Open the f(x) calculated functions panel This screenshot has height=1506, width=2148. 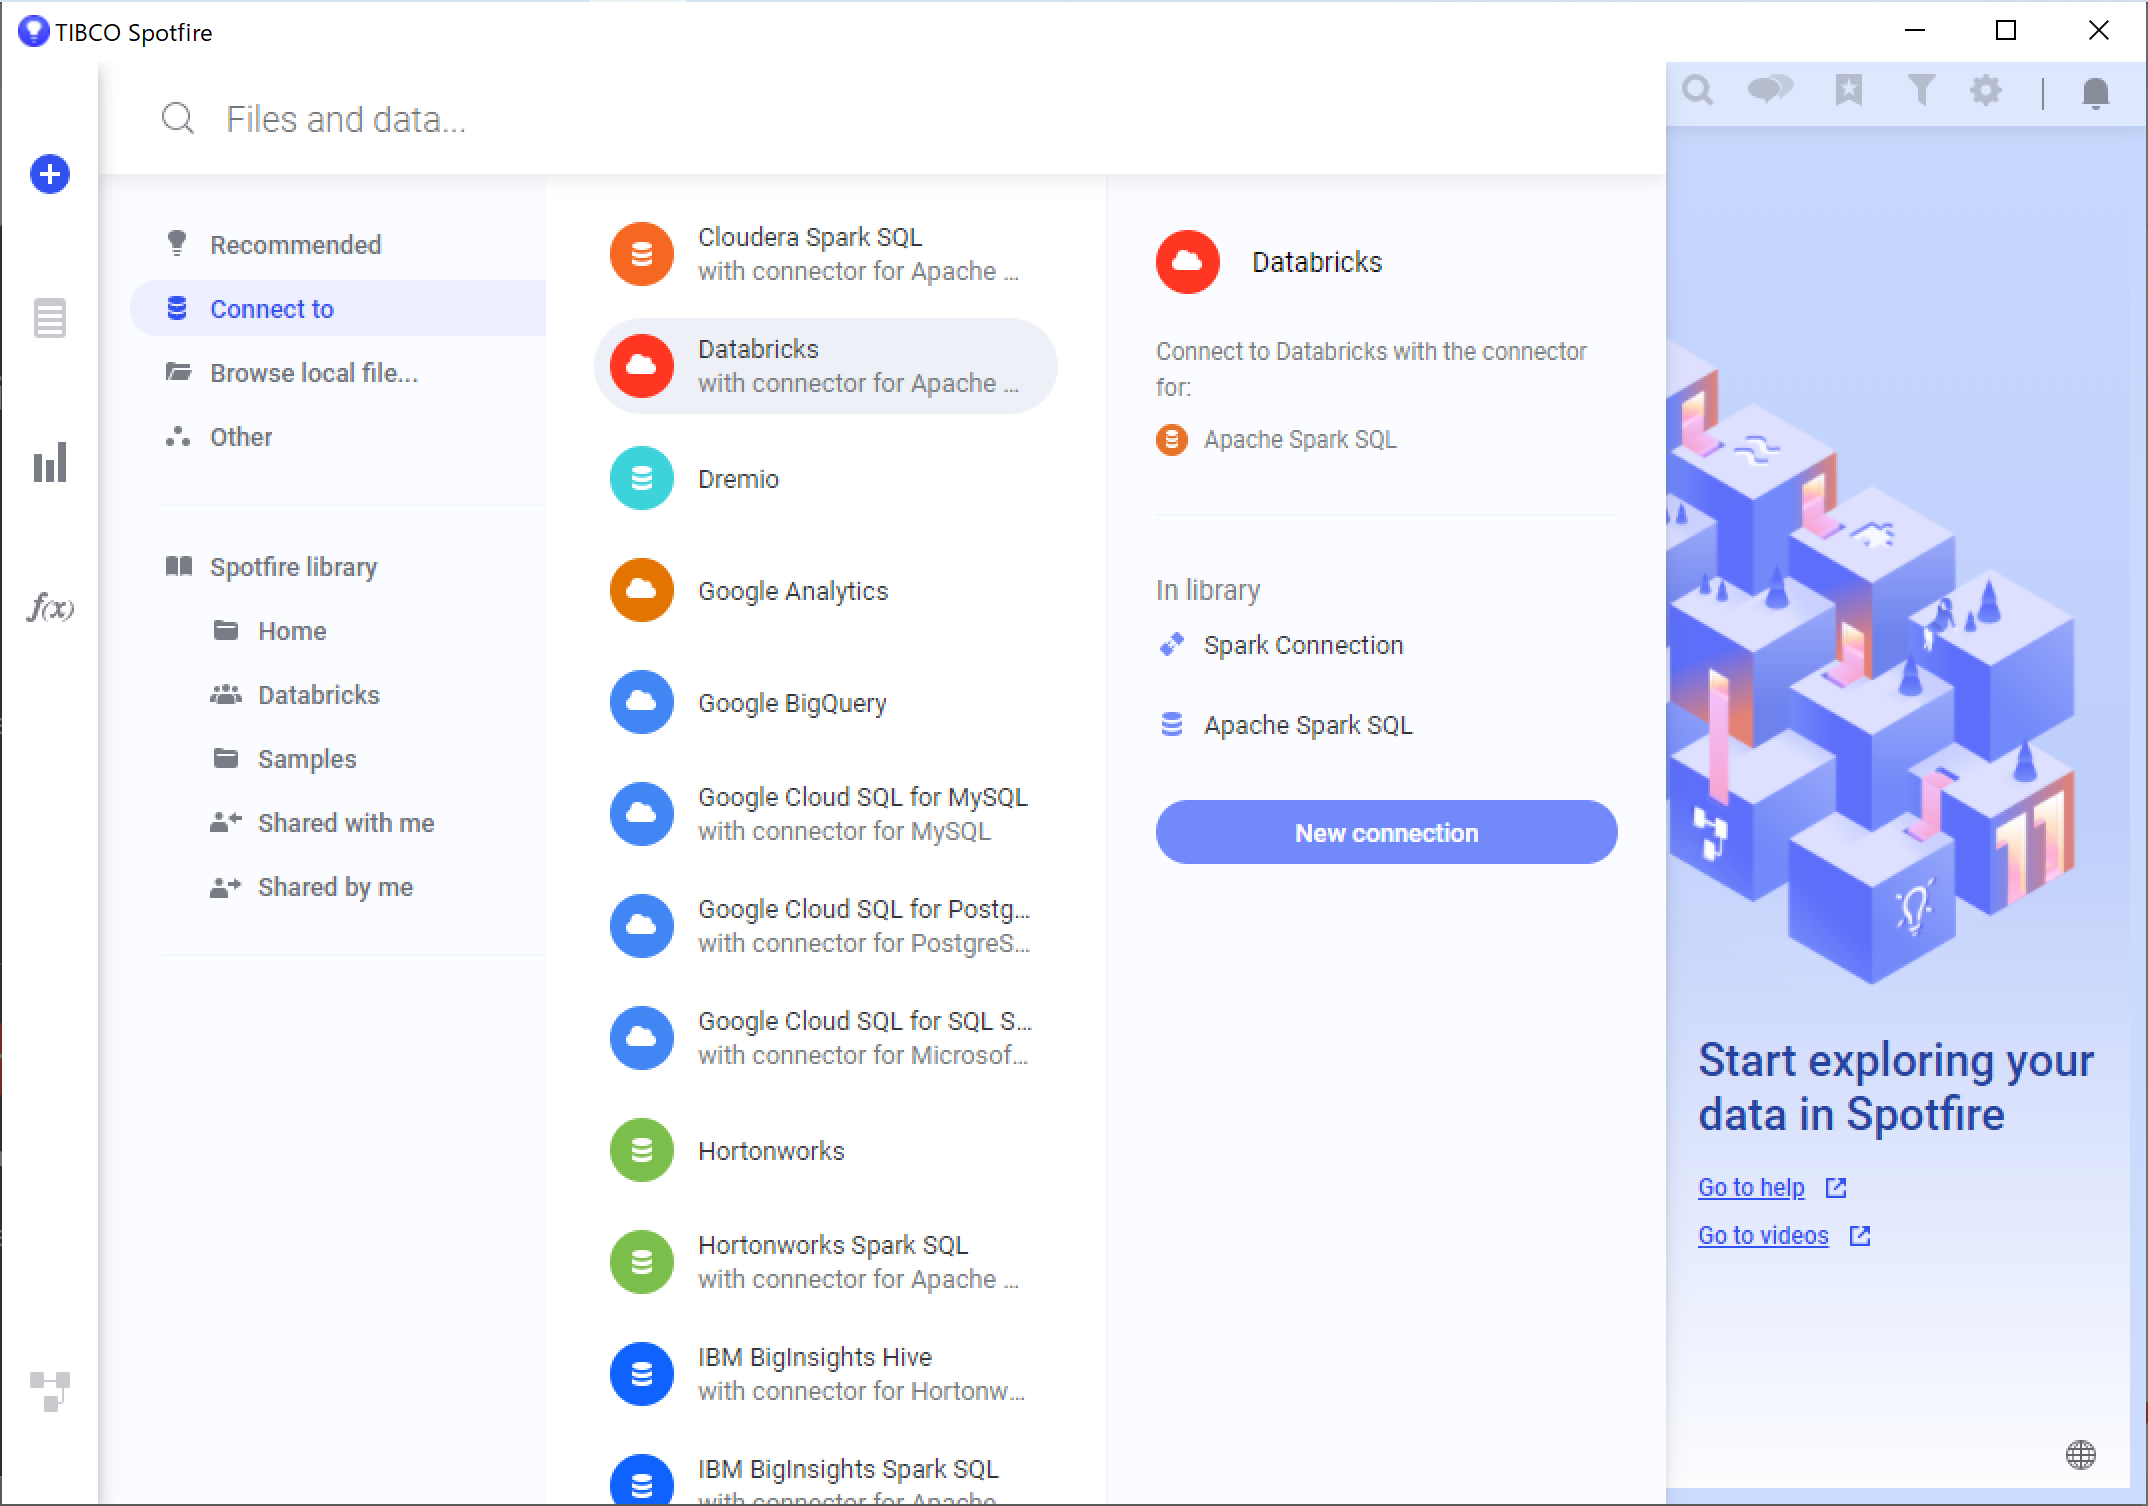tap(49, 607)
